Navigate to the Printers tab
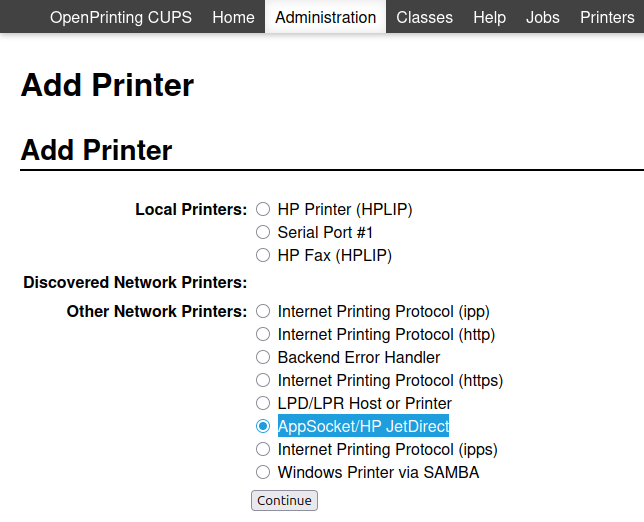This screenshot has height=522, width=644. [x=606, y=17]
